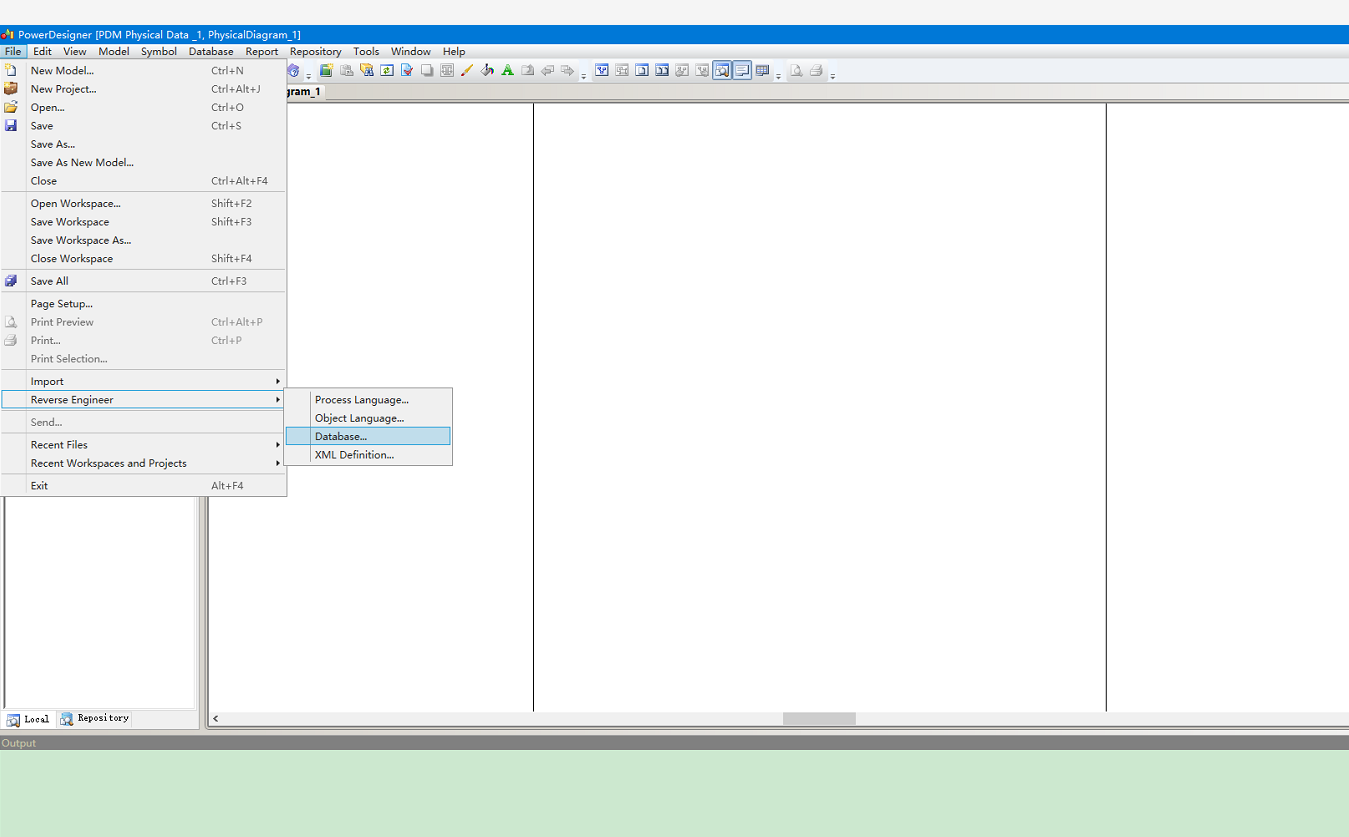Click the Refresh icon on the toolbar
Viewport: 1349px width, 837px height.
pos(386,70)
